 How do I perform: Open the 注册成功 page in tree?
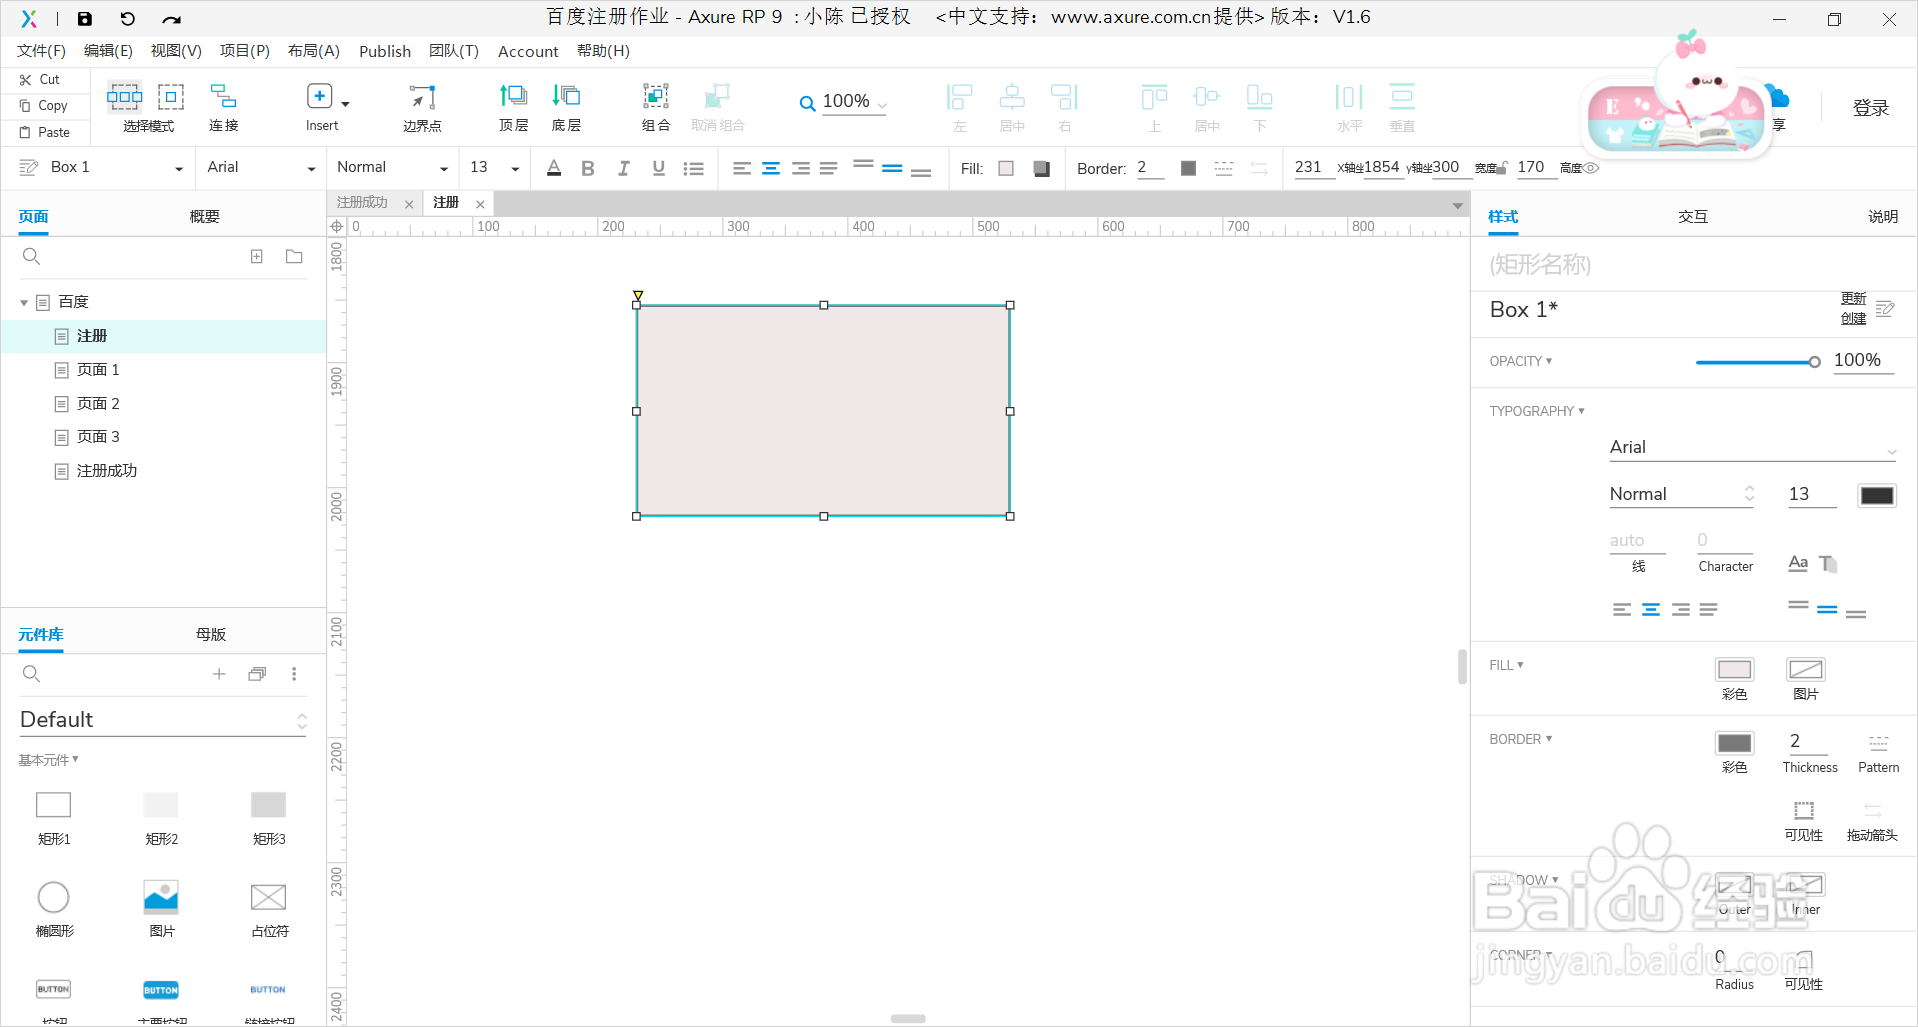(x=107, y=471)
